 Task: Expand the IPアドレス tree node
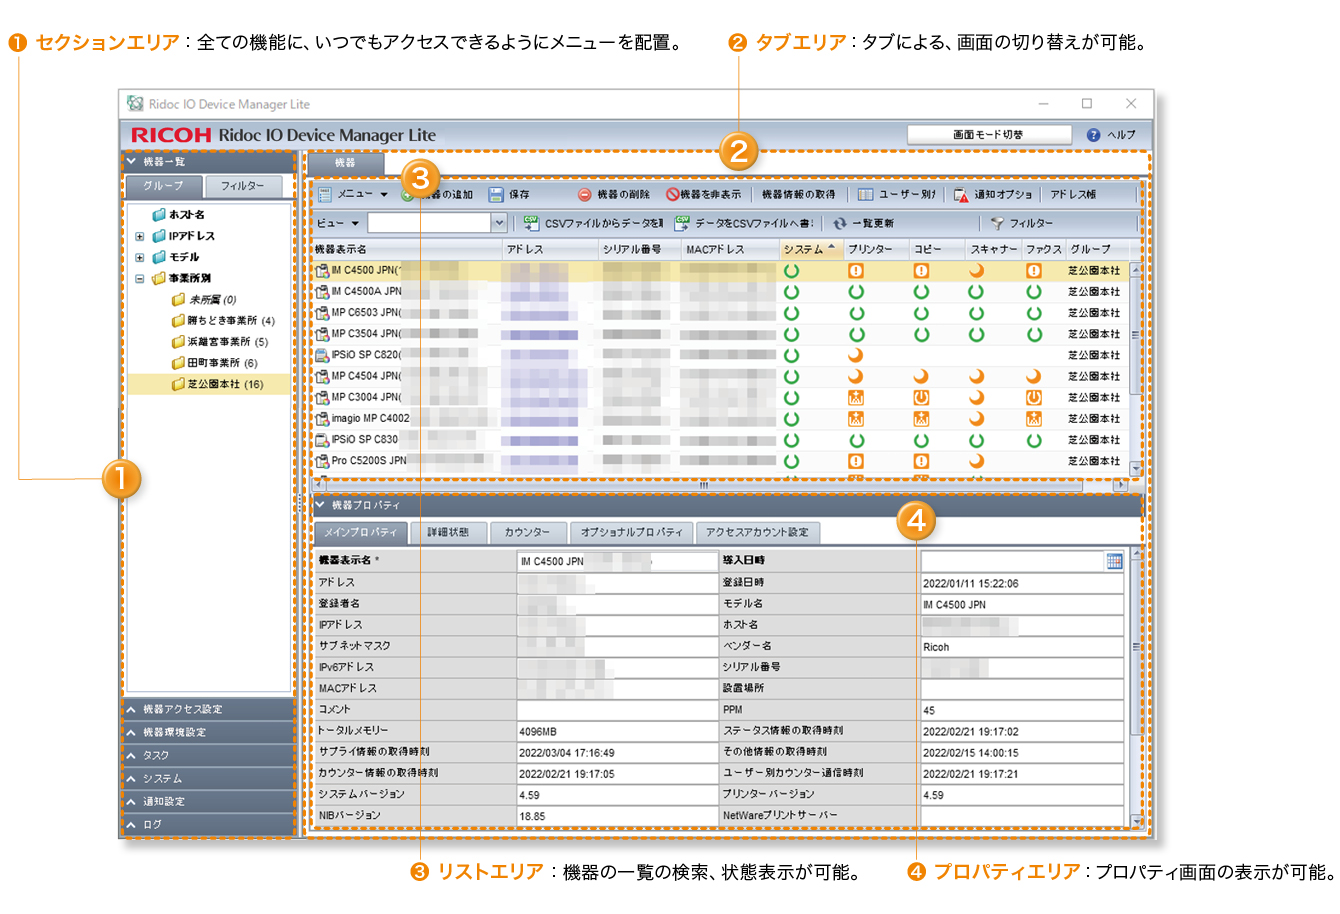click(x=140, y=236)
